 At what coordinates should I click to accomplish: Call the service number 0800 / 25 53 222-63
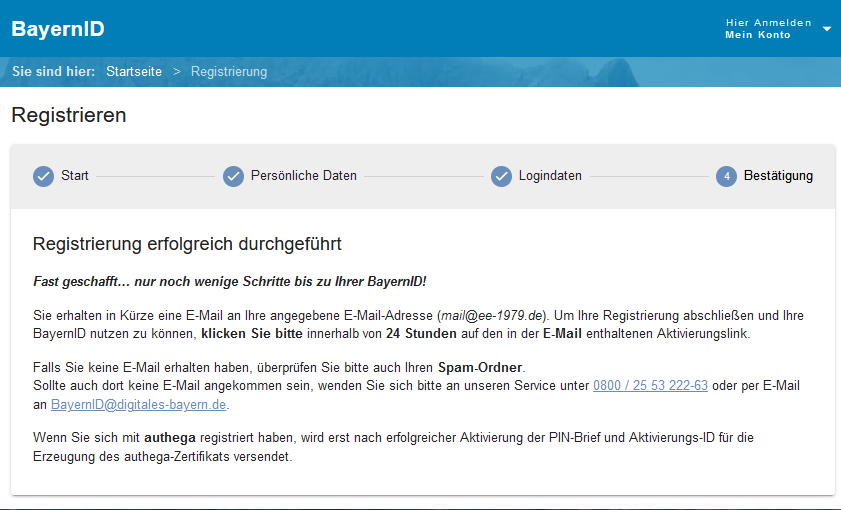(650, 386)
